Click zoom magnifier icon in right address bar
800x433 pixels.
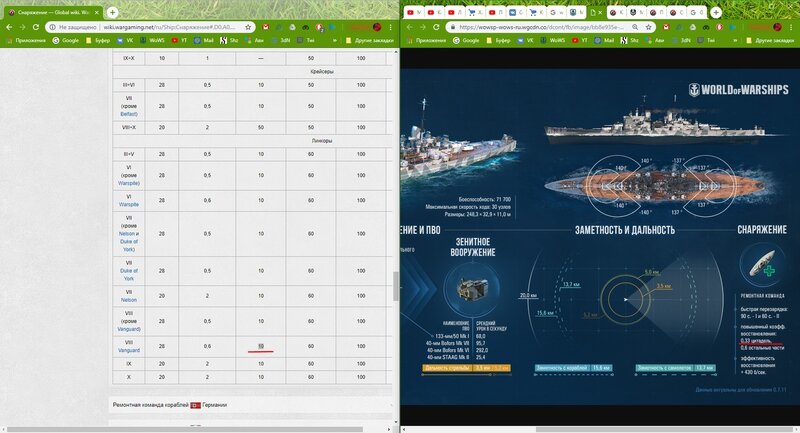[x=635, y=27]
